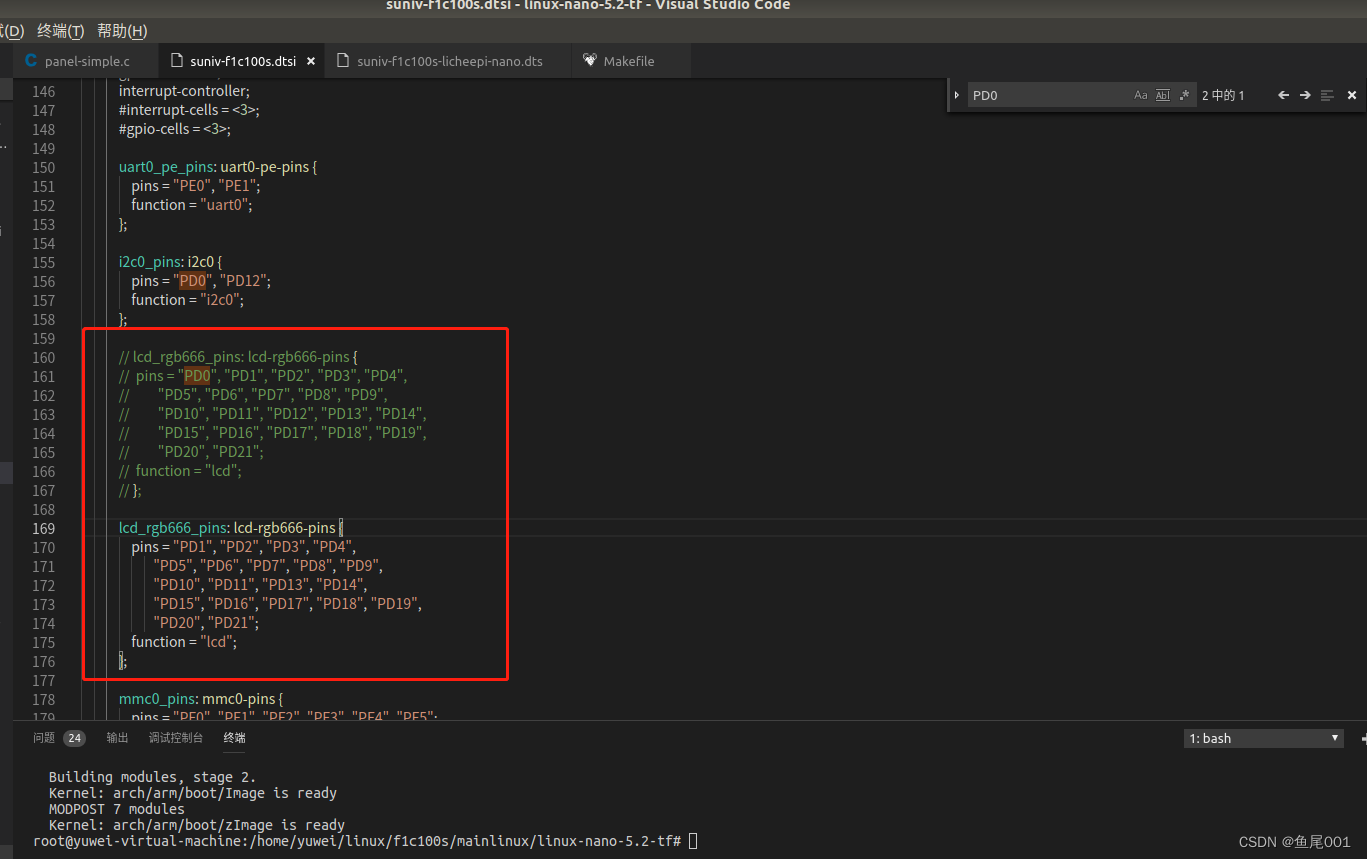Click highlighted "PD0" on line 156
Screen dimensions: 1367x859
(192, 281)
